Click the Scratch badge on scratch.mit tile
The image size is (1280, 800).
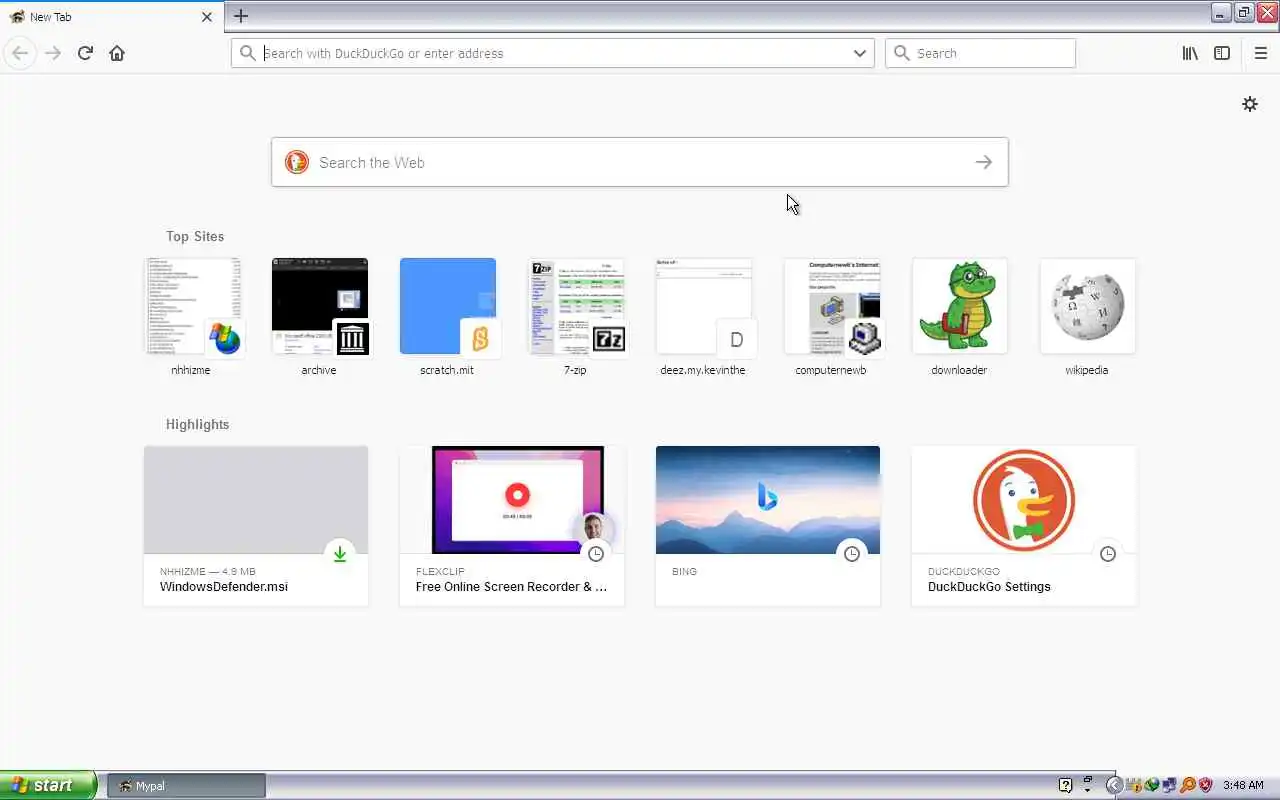point(480,339)
